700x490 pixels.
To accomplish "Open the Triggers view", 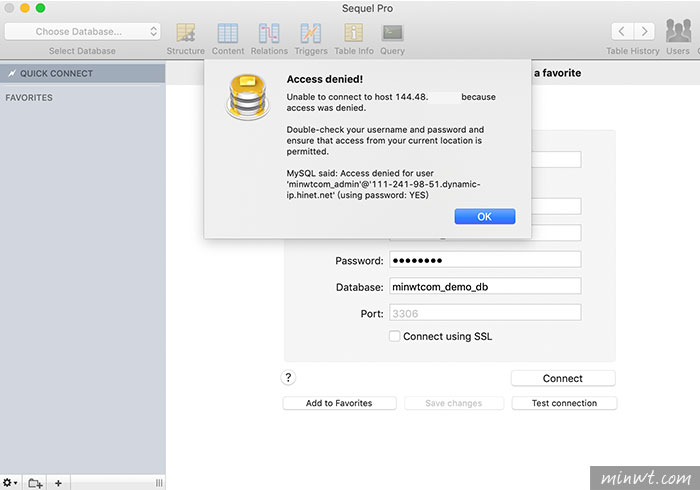I will [x=311, y=39].
